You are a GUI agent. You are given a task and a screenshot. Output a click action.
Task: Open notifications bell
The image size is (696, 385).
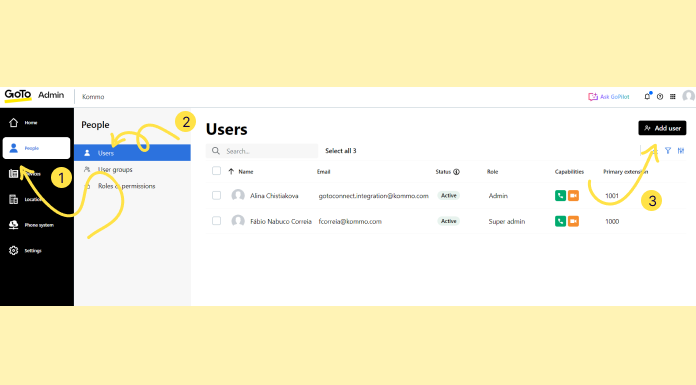pyautogui.click(x=647, y=96)
